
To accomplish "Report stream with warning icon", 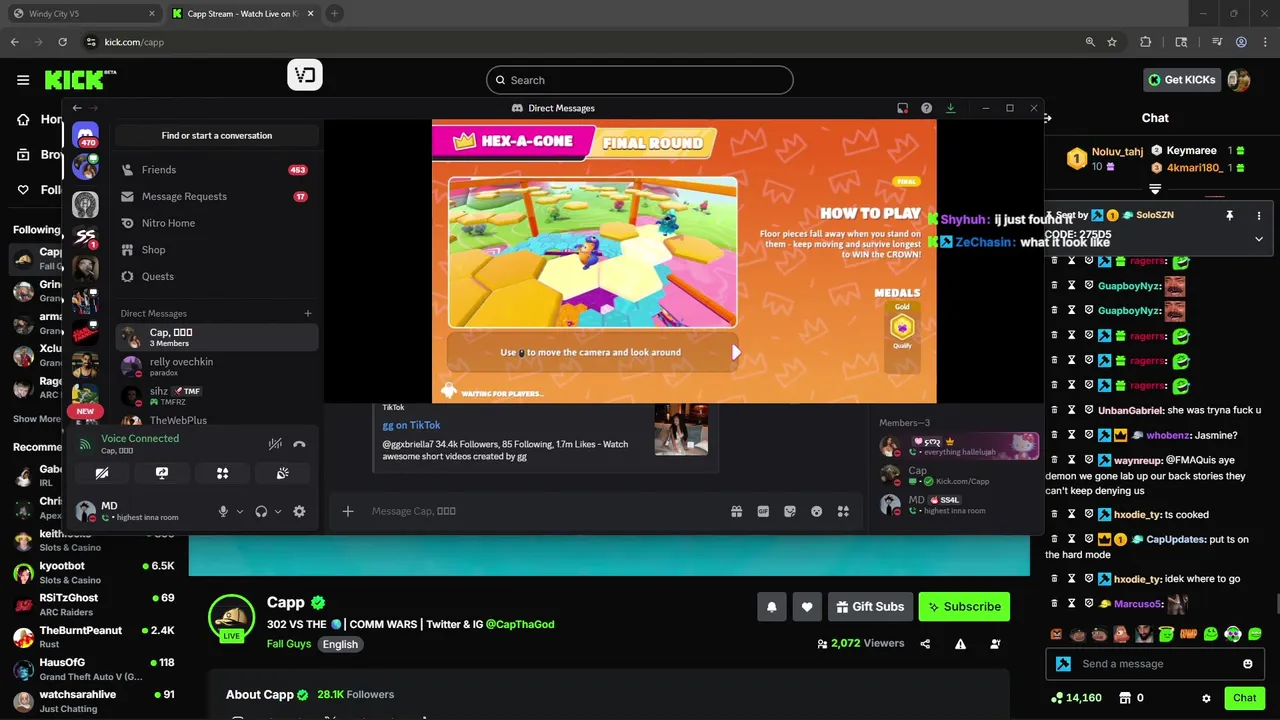I will [x=960, y=644].
